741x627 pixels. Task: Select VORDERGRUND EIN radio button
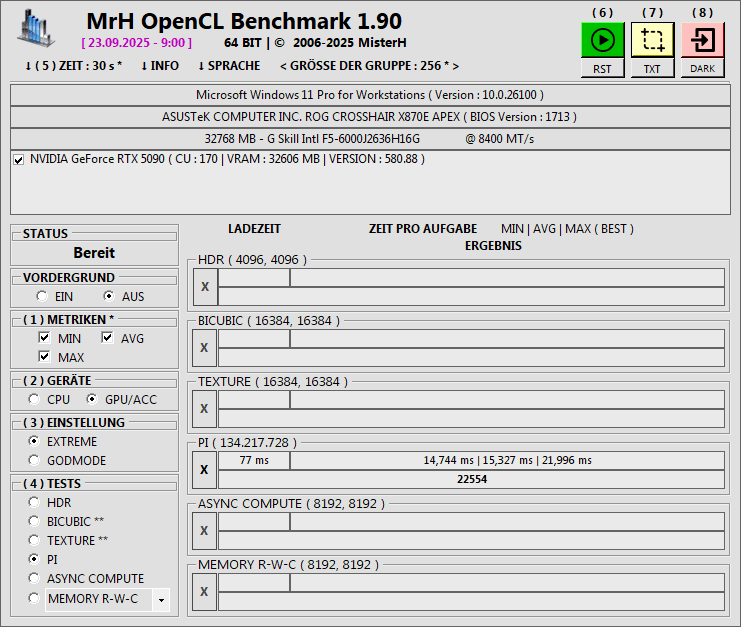[42, 296]
